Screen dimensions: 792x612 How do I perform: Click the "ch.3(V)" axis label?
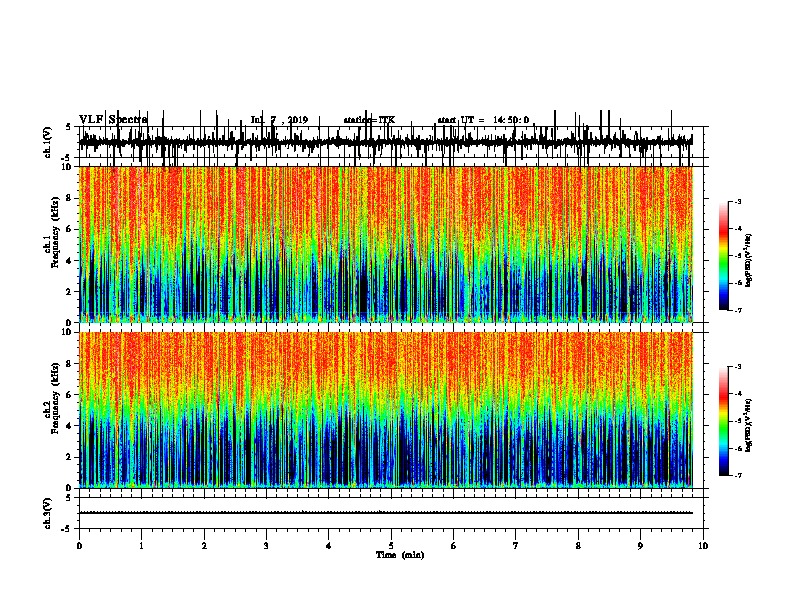click(x=48, y=513)
